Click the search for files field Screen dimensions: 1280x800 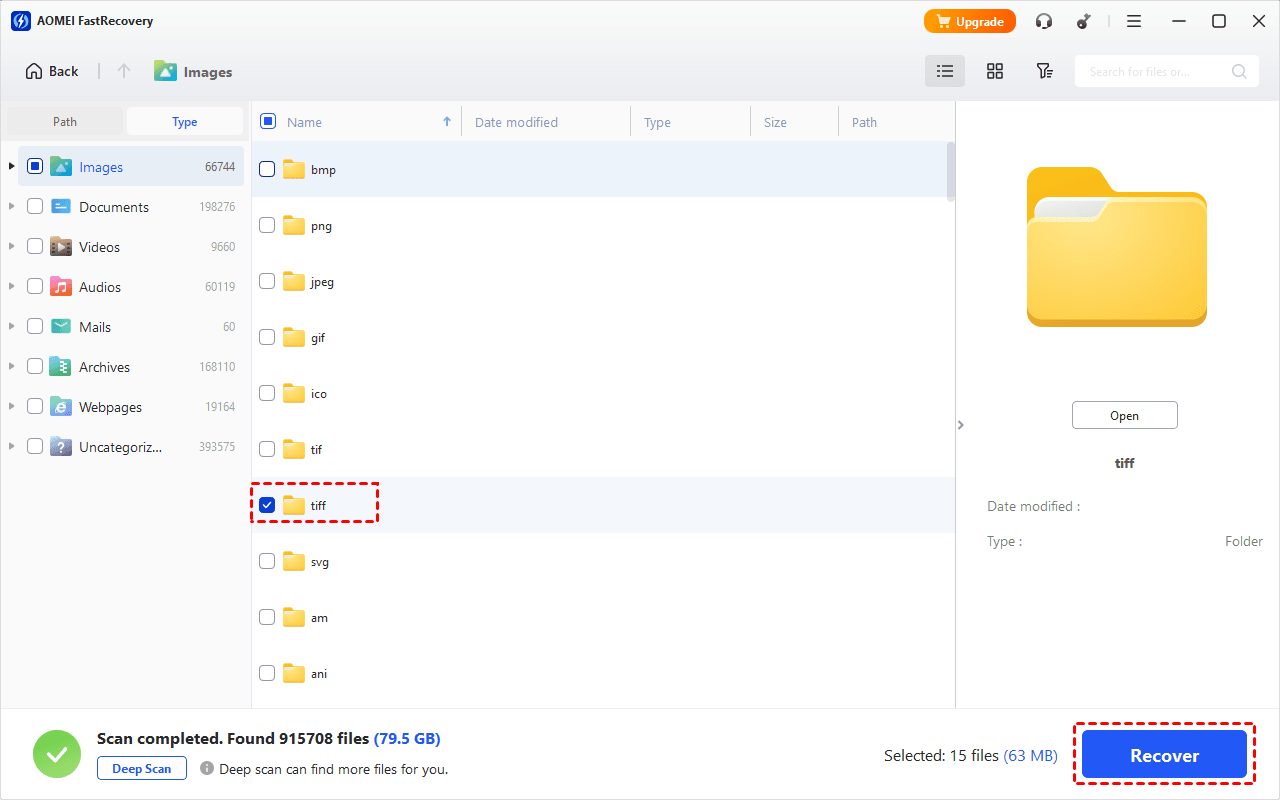click(1155, 71)
